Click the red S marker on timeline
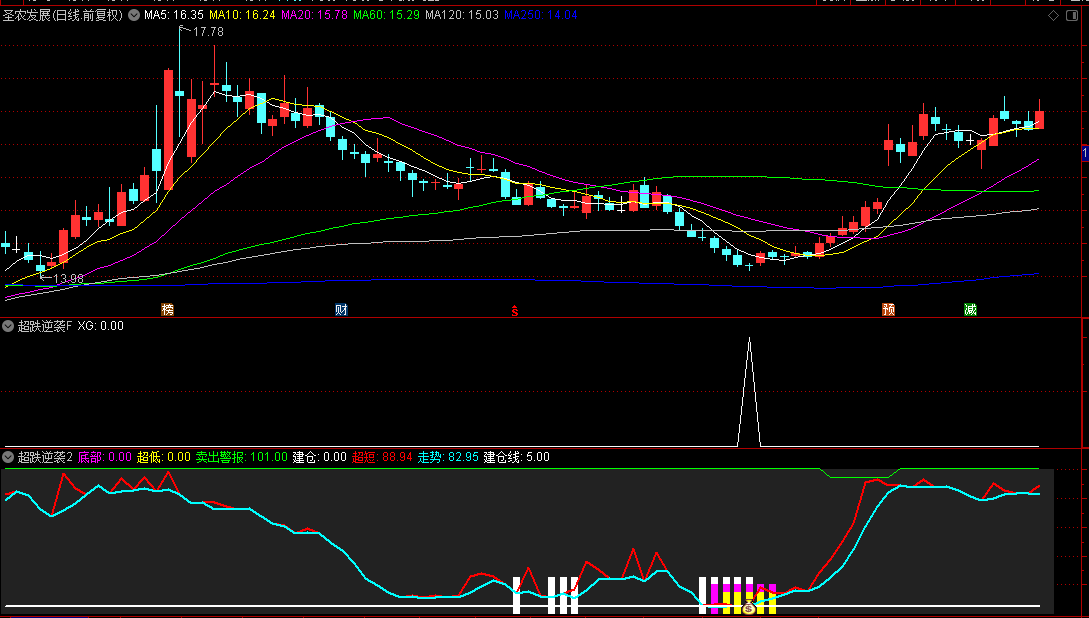Screen dimensions: 1089x618 click(x=515, y=311)
